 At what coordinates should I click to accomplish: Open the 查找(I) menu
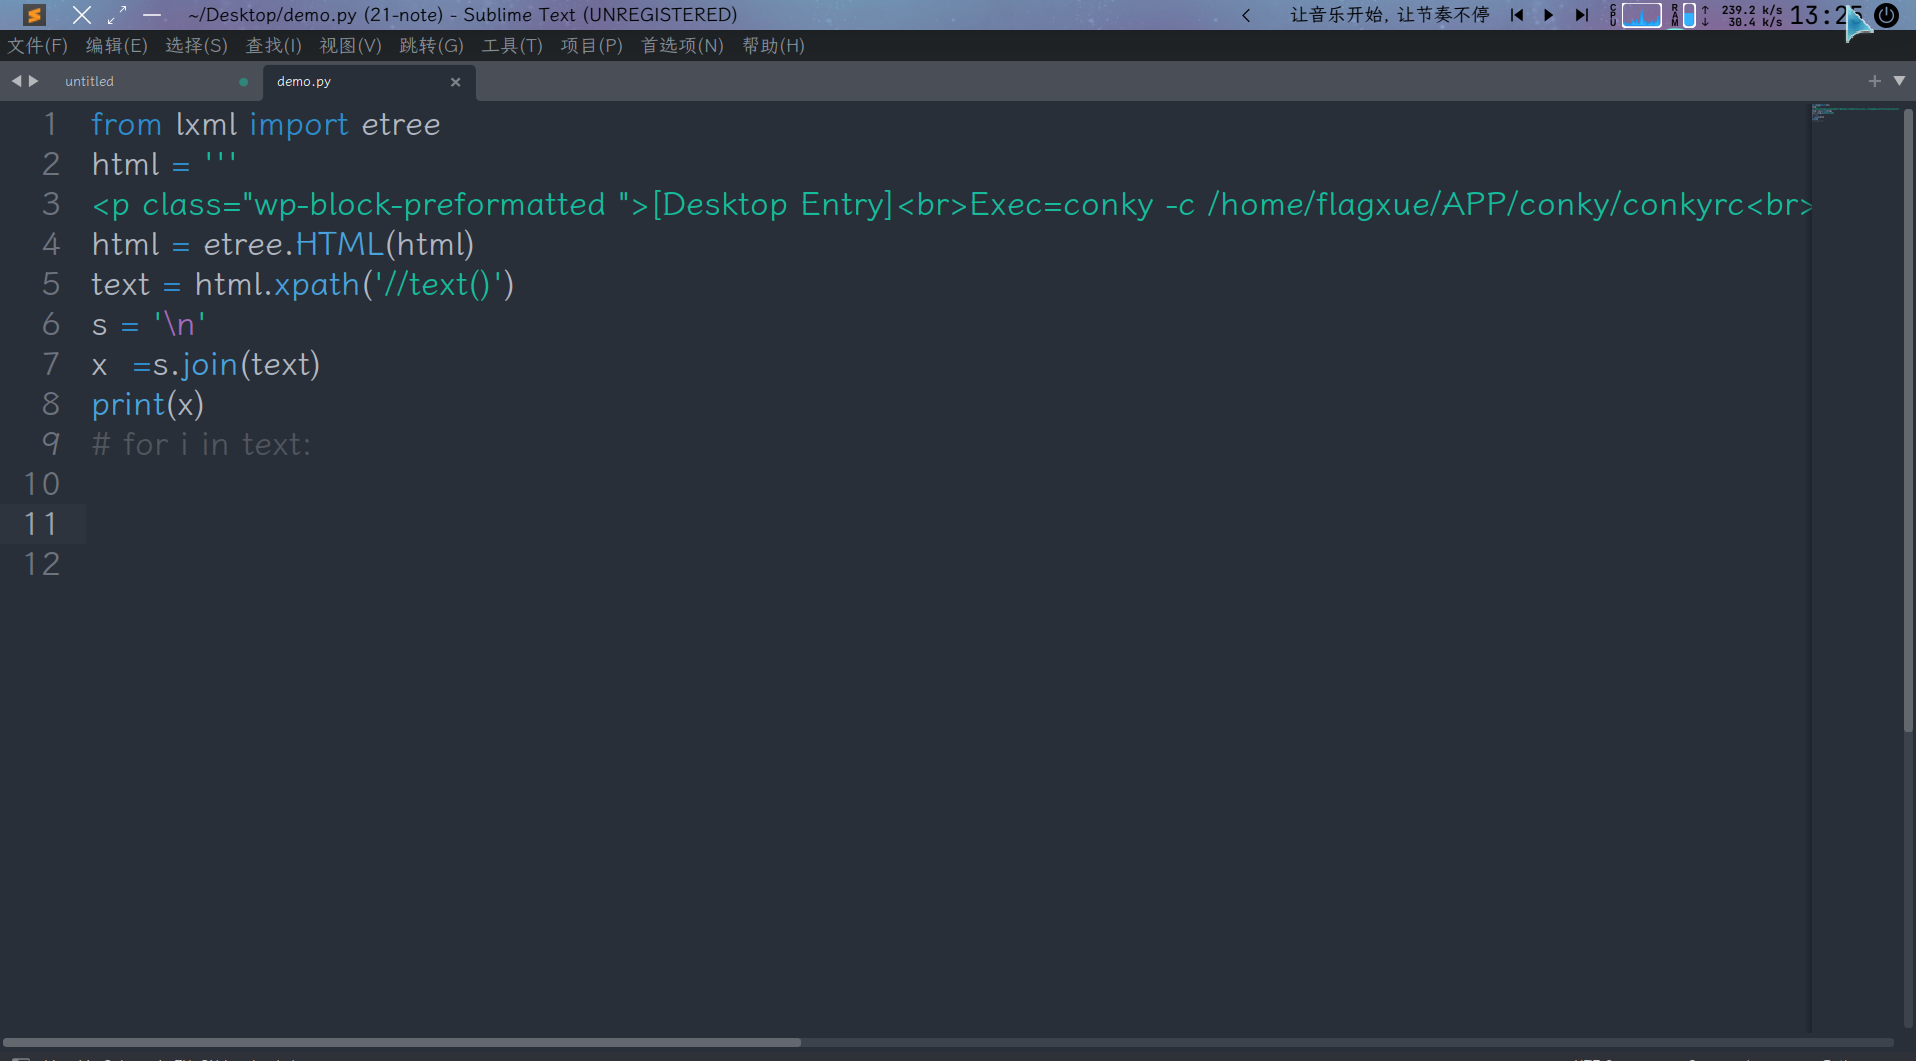pos(274,46)
